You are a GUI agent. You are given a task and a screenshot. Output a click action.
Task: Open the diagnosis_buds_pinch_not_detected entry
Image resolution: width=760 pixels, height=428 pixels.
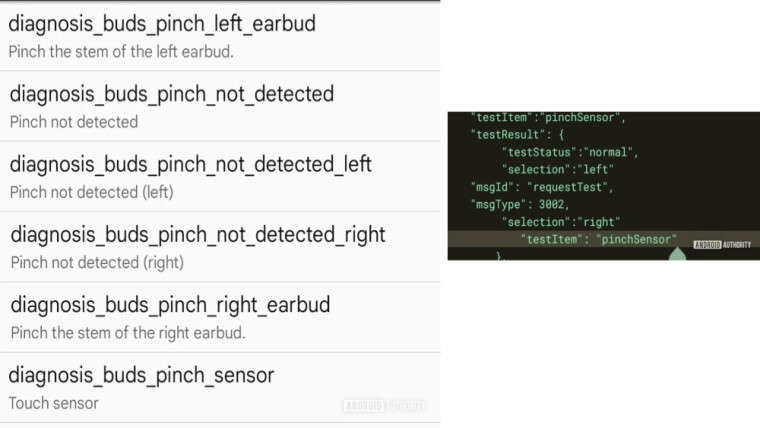(220, 106)
